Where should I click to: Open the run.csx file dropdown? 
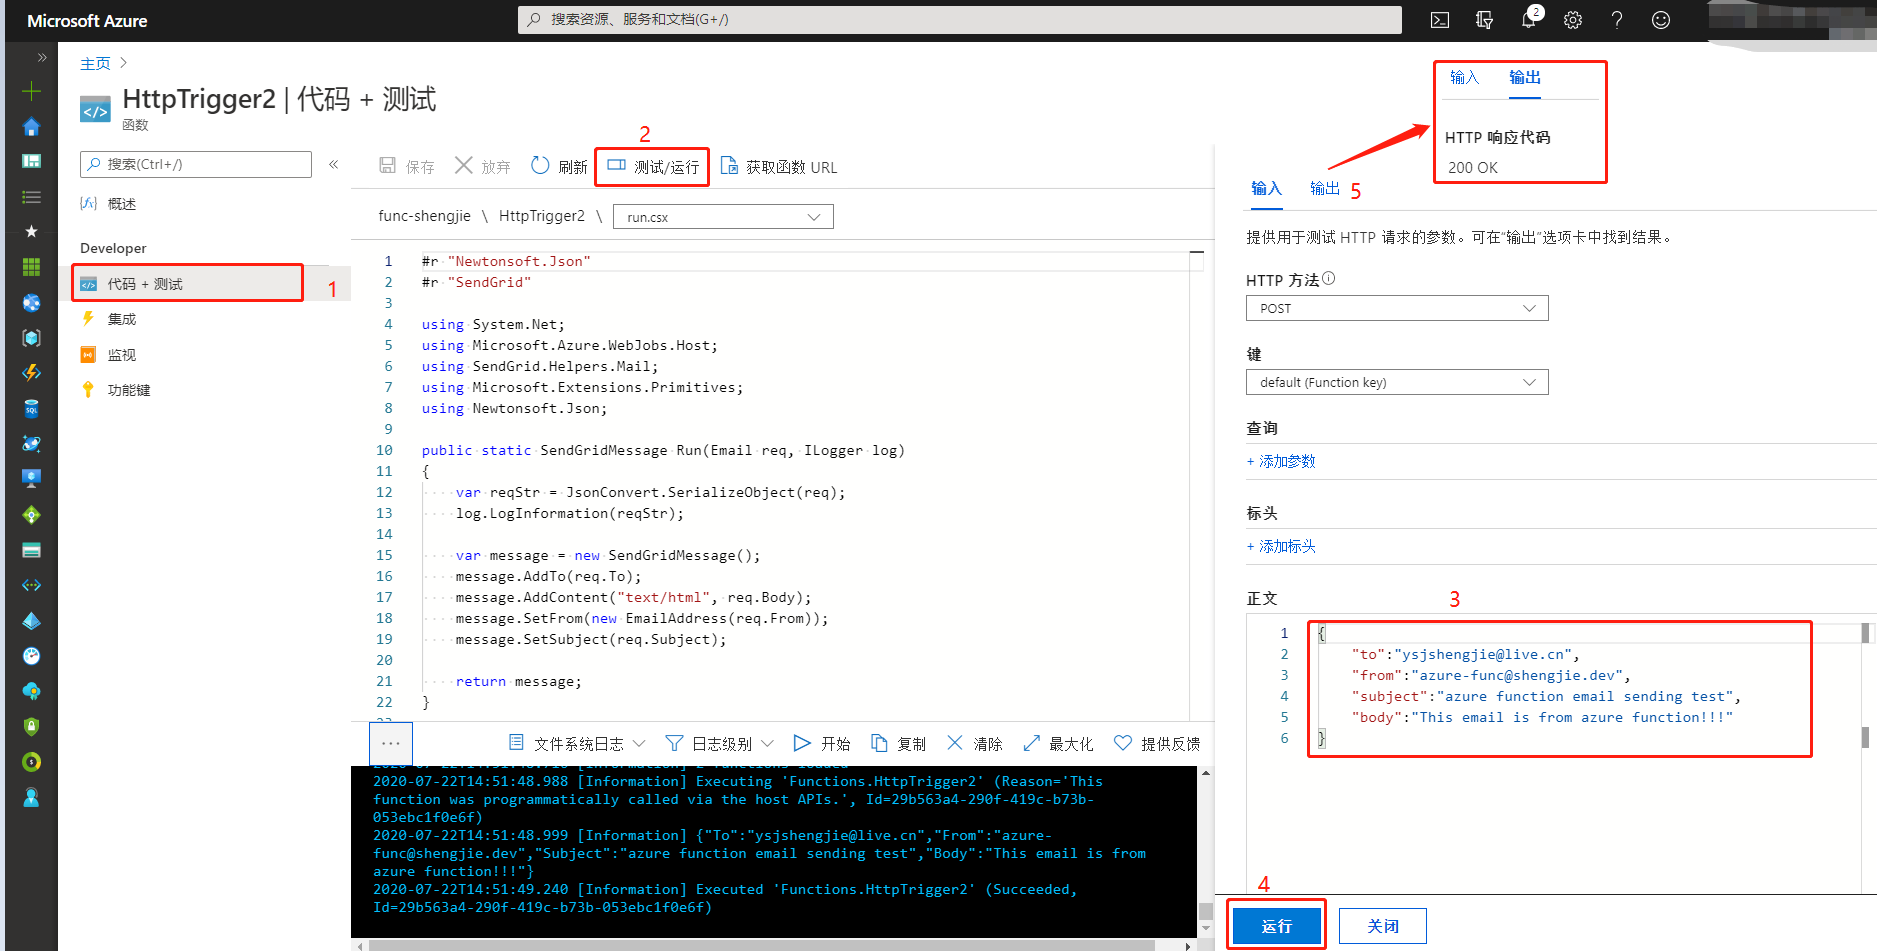pos(722,217)
